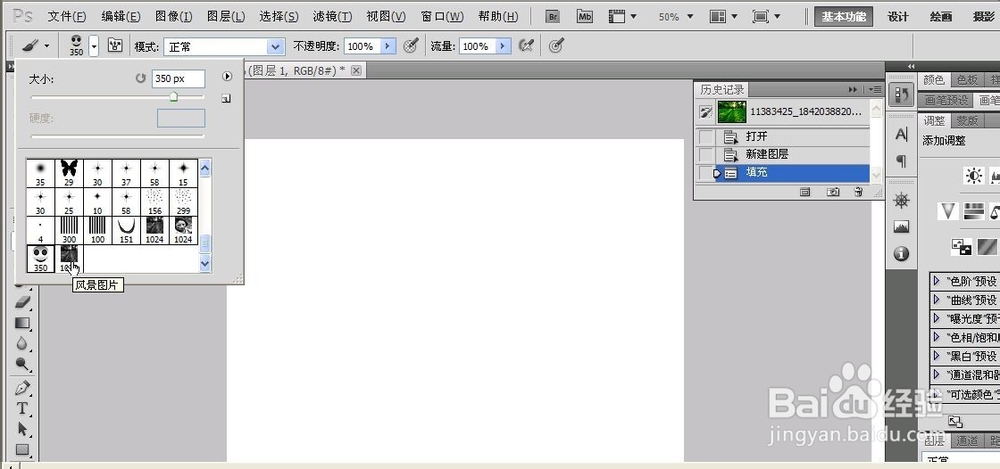Viewport: 1000px width, 469px height.
Task: Set history brush source on snapshot
Action: pos(705,112)
